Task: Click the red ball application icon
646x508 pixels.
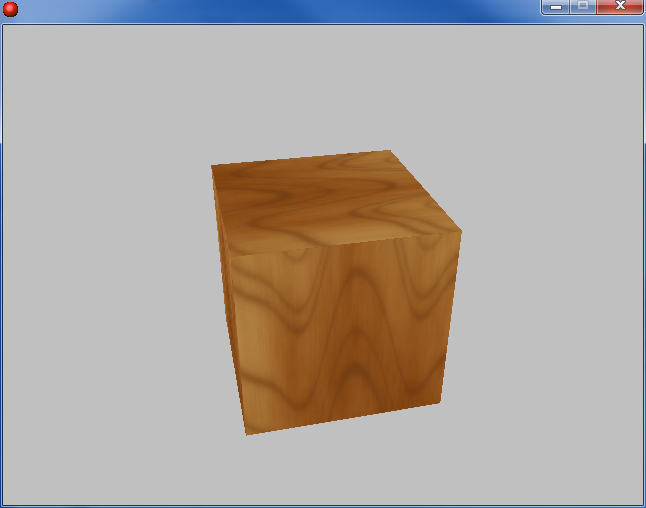Action: pos(10,9)
